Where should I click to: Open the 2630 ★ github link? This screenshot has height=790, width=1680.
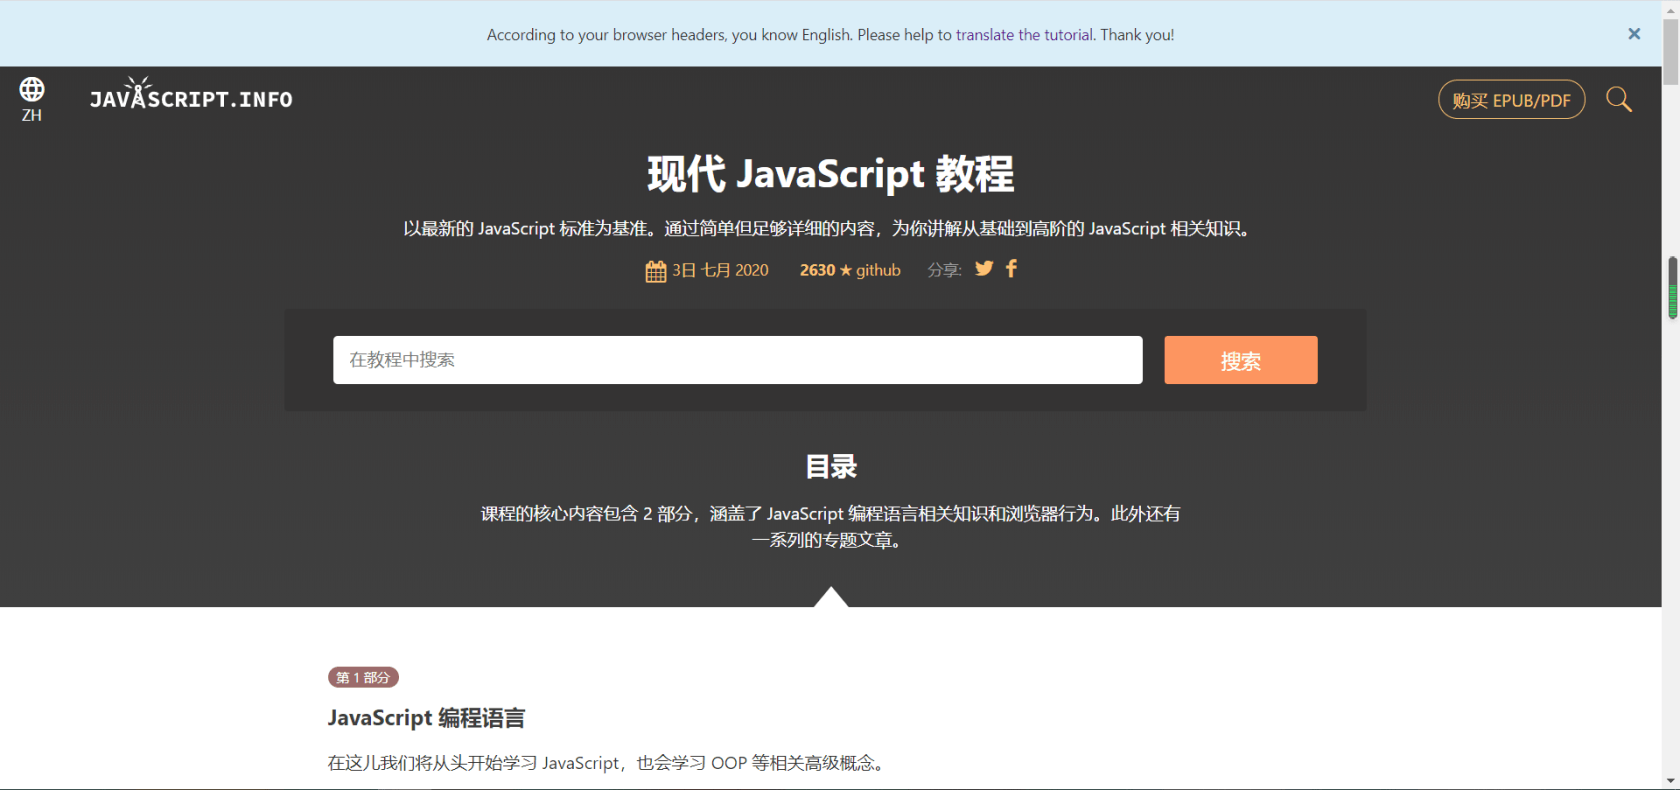[x=850, y=270]
